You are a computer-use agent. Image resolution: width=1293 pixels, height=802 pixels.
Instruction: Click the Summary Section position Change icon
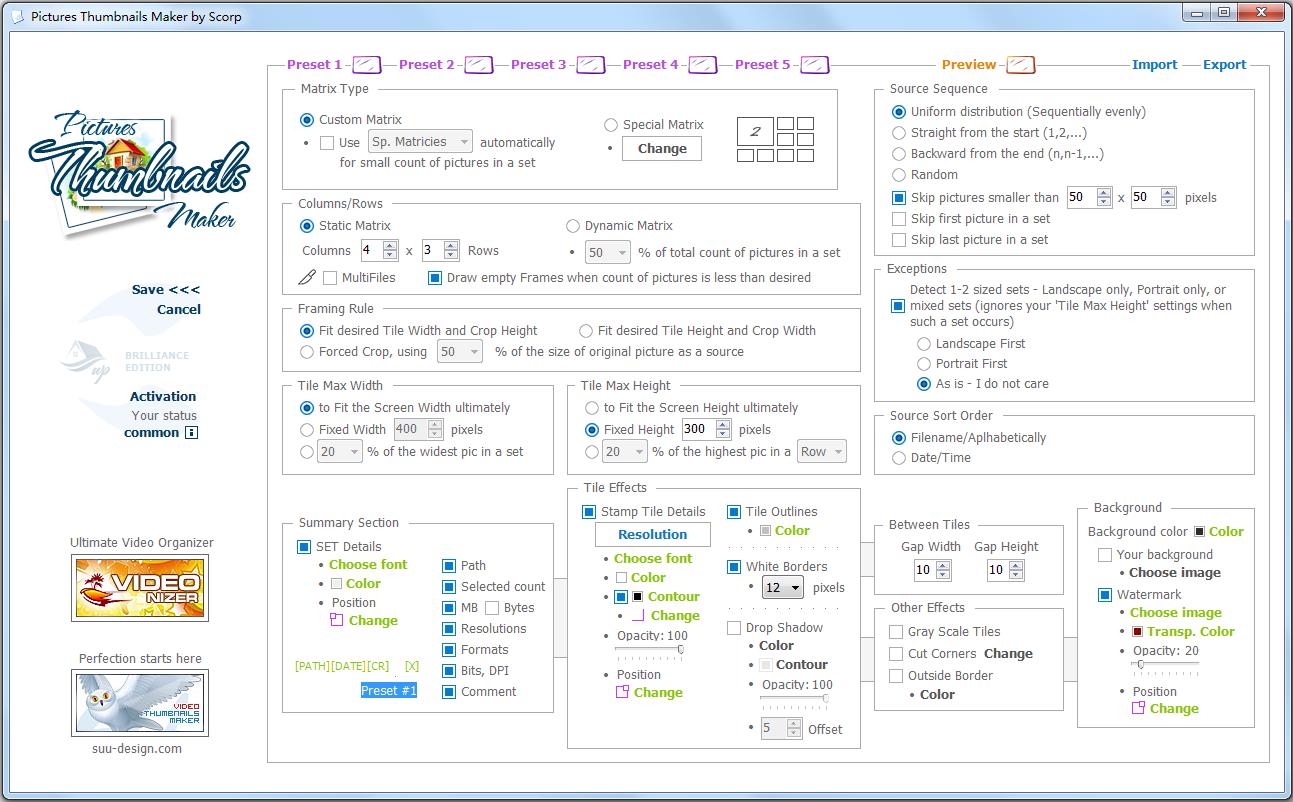[337, 621]
